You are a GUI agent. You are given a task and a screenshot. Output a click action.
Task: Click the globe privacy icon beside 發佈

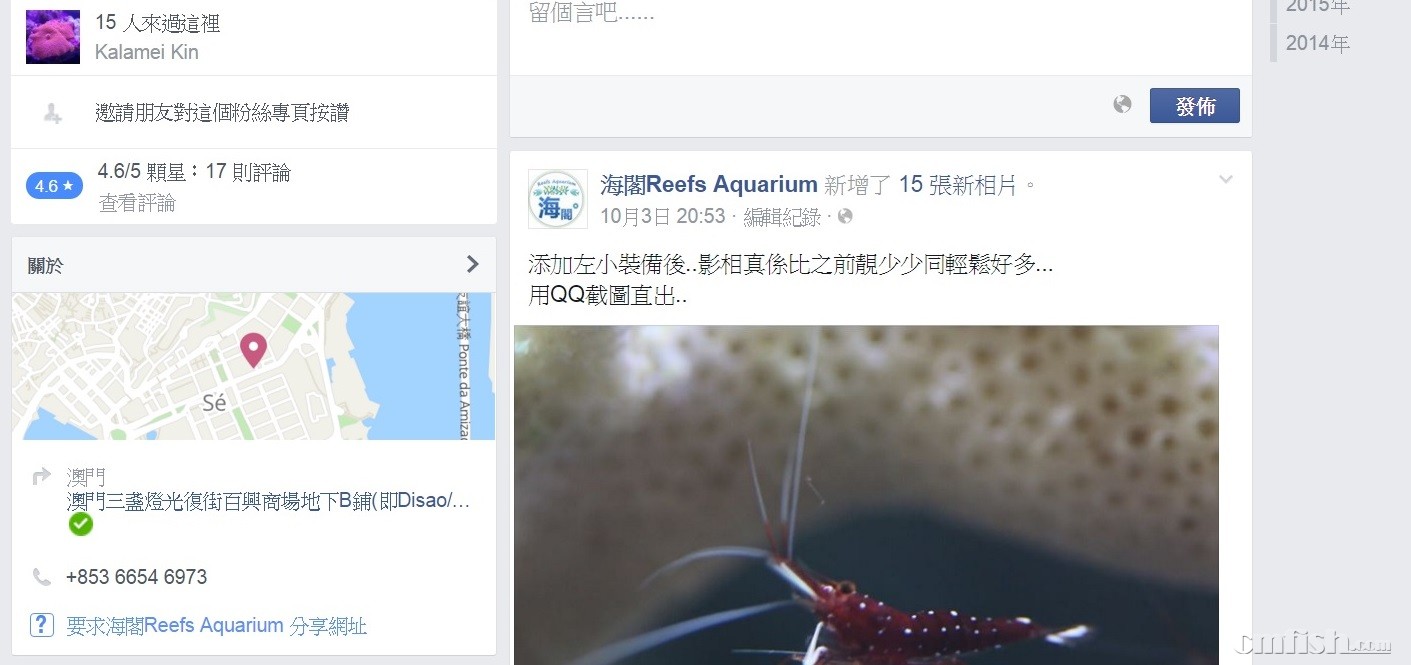[x=1122, y=104]
